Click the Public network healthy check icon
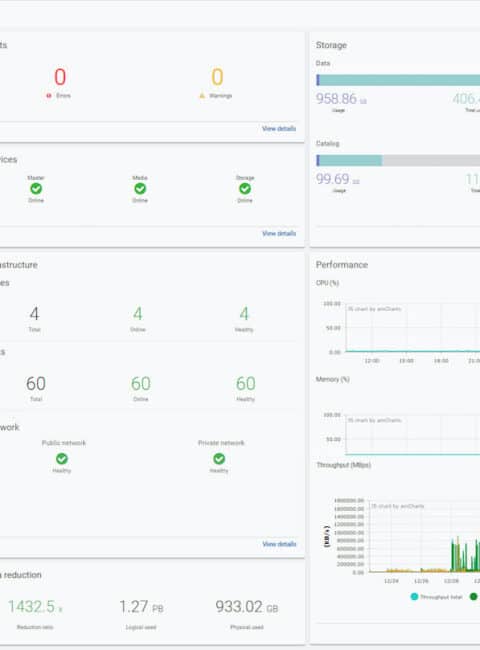 click(62, 459)
